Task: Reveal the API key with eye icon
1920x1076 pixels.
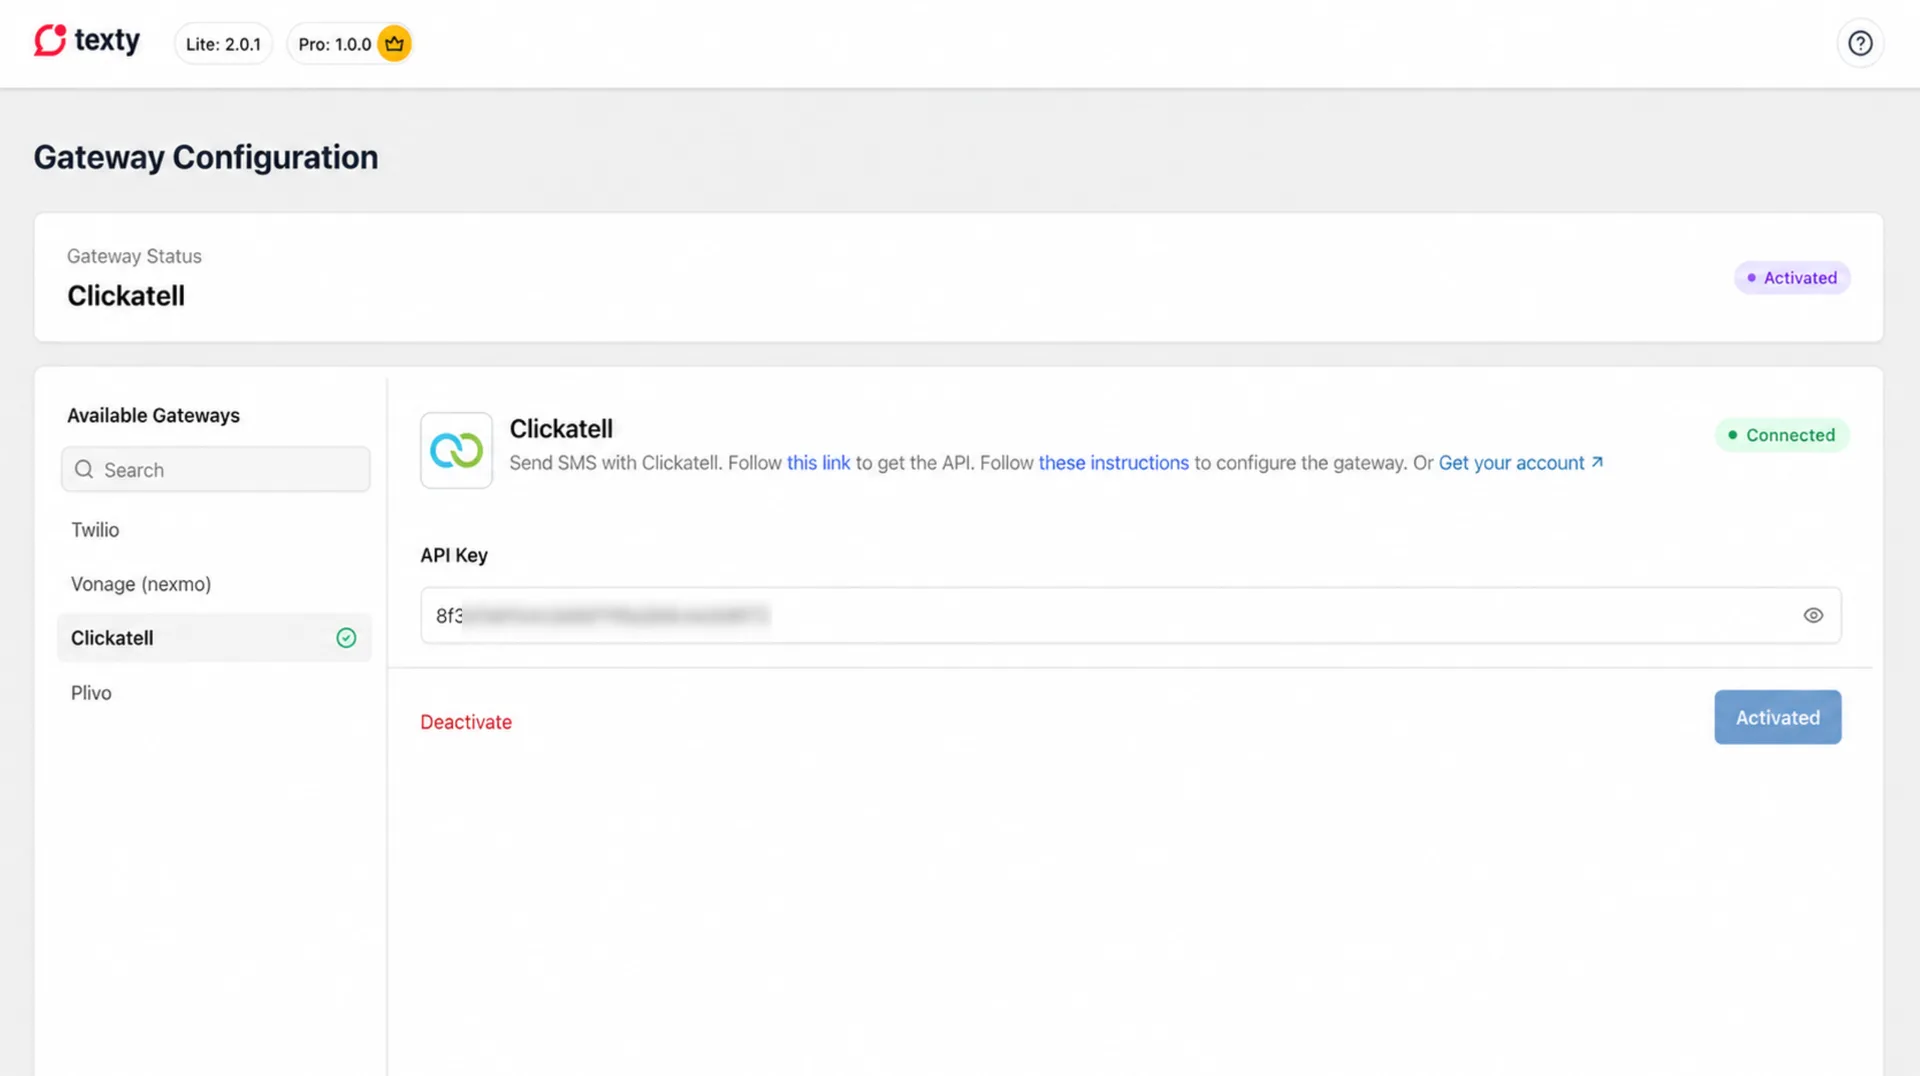Action: 1813,615
